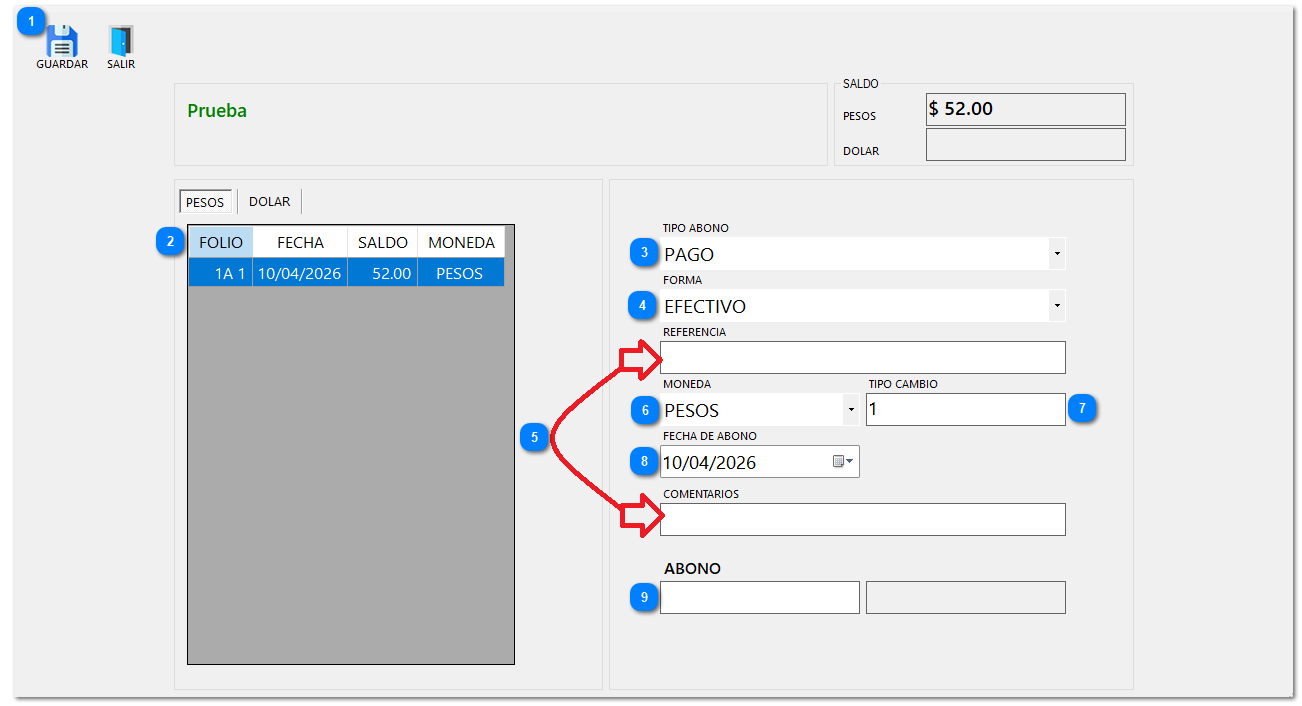Click the 10/04/2026 cell in table
This screenshot has width=1302, height=706.
[300, 273]
